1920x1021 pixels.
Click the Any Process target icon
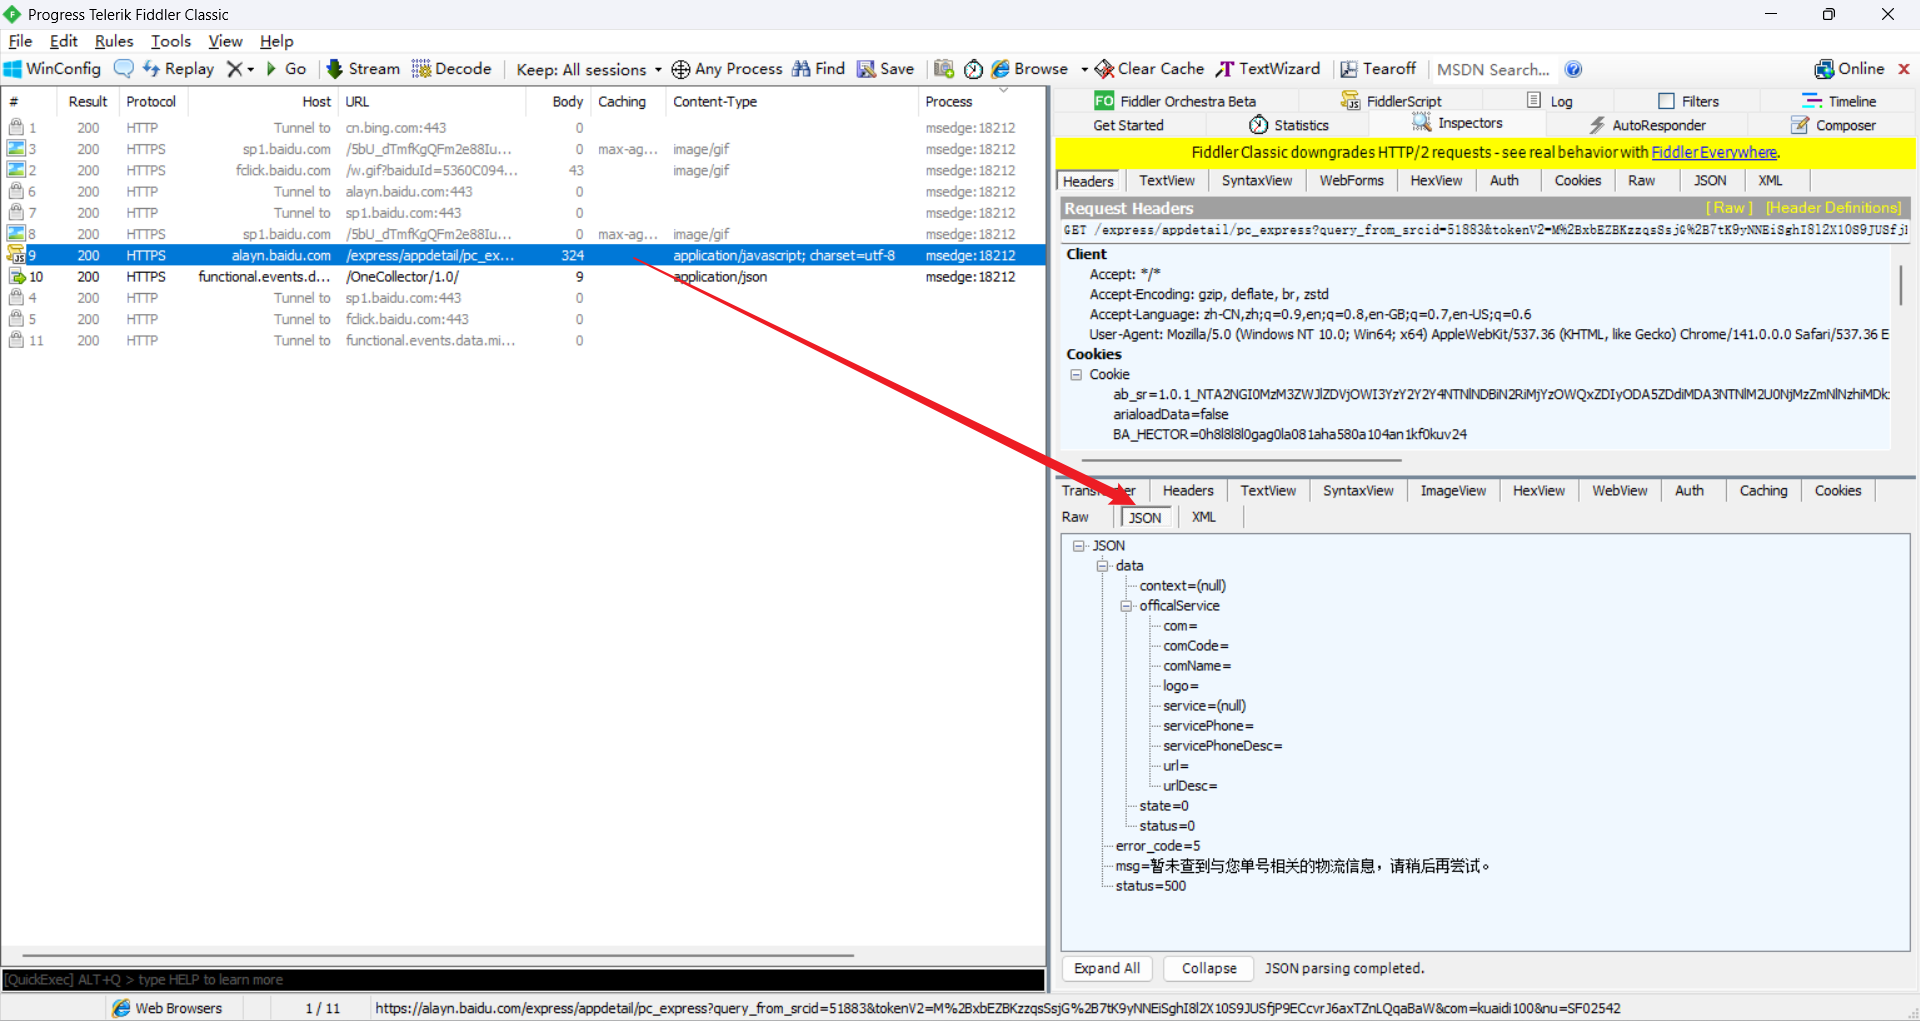click(681, 69)
